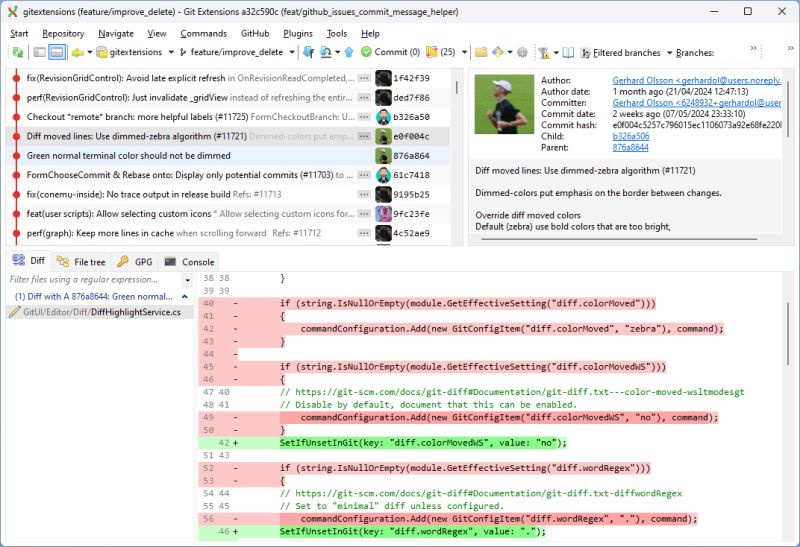The image size is (800, 547).
Task: Click the filter files regular expression field
Action: pos(94,280)
